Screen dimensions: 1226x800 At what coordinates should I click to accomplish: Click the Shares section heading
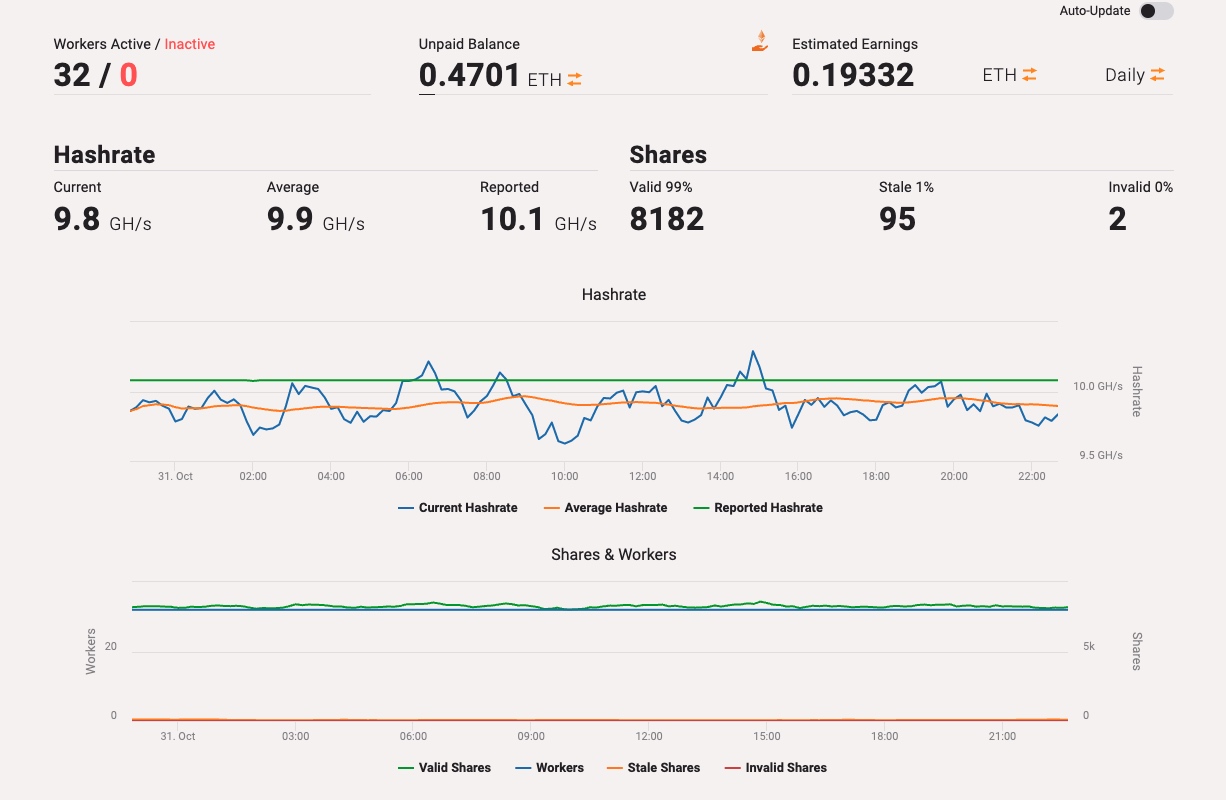668,155
